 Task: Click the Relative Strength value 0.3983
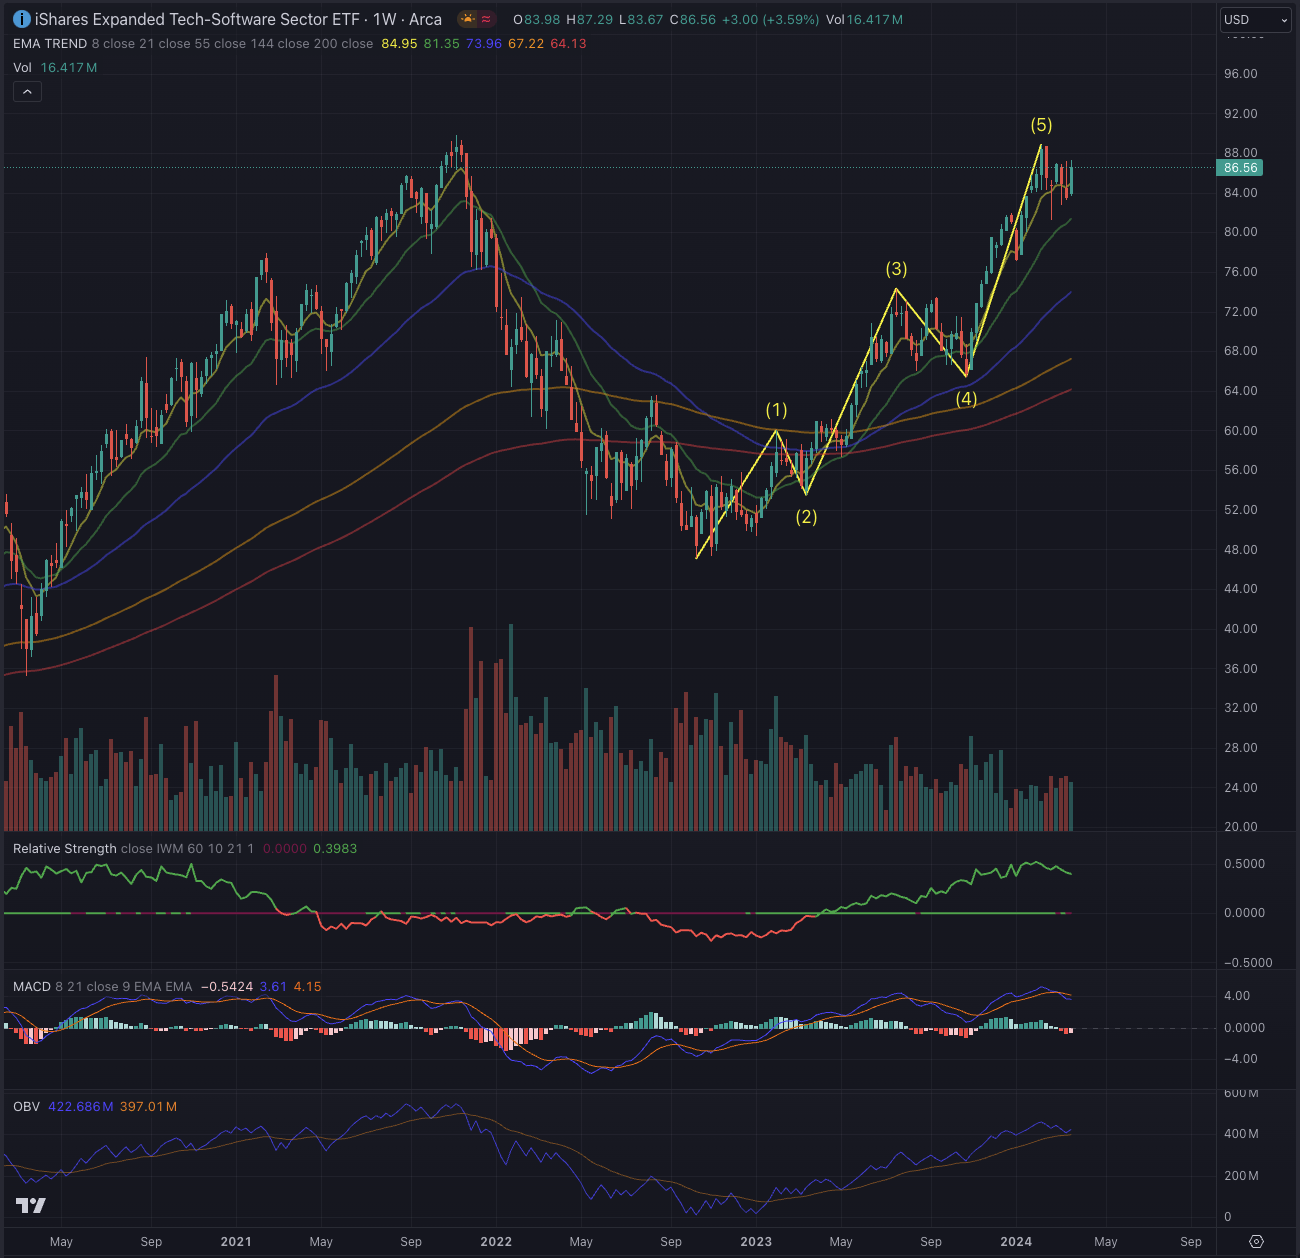335,849
